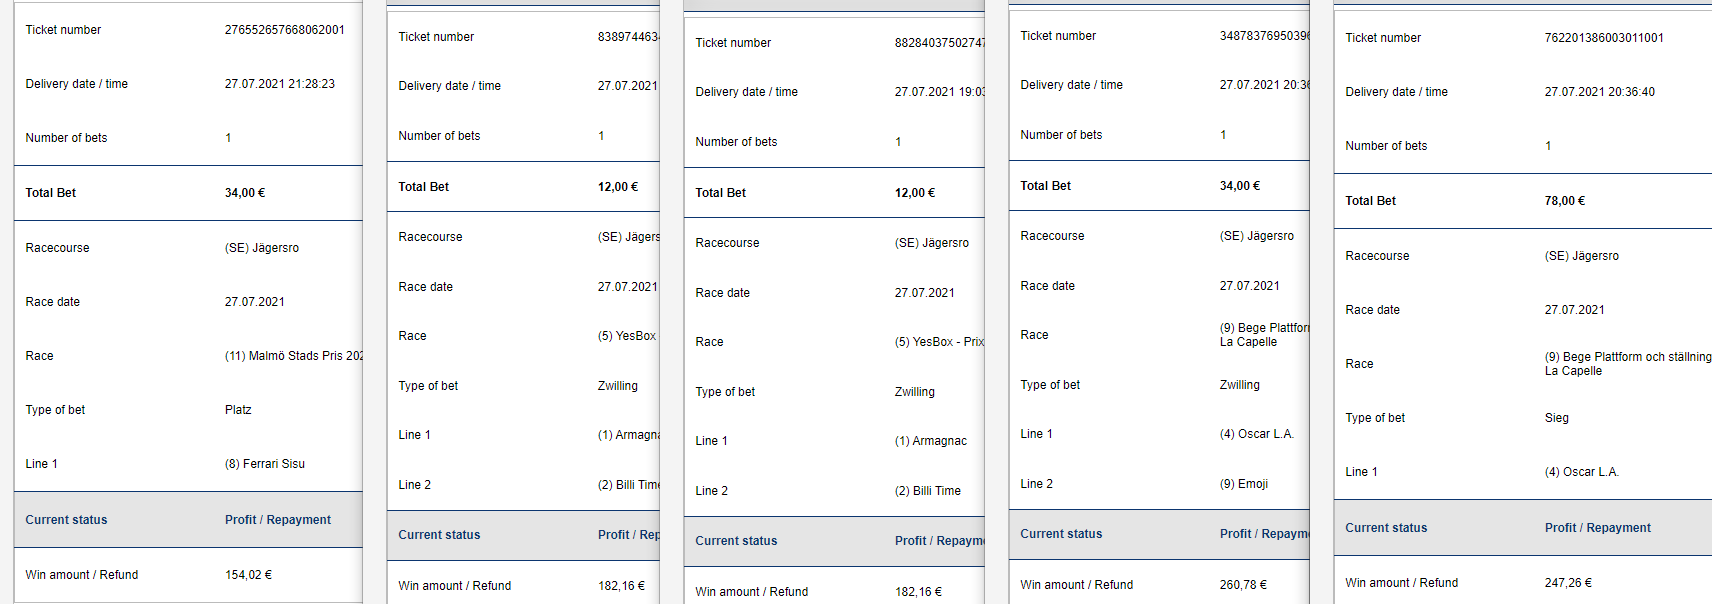Select the delivery time 27.07.2021 20:36:40

[x=1599, y=92]
